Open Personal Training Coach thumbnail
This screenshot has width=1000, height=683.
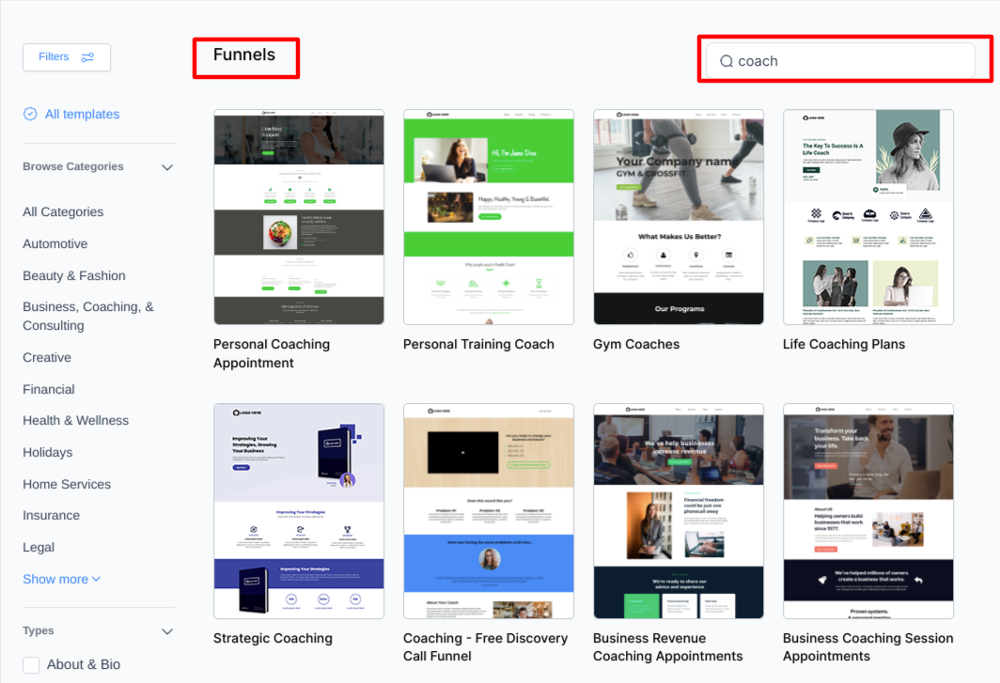tap(489, 217)
